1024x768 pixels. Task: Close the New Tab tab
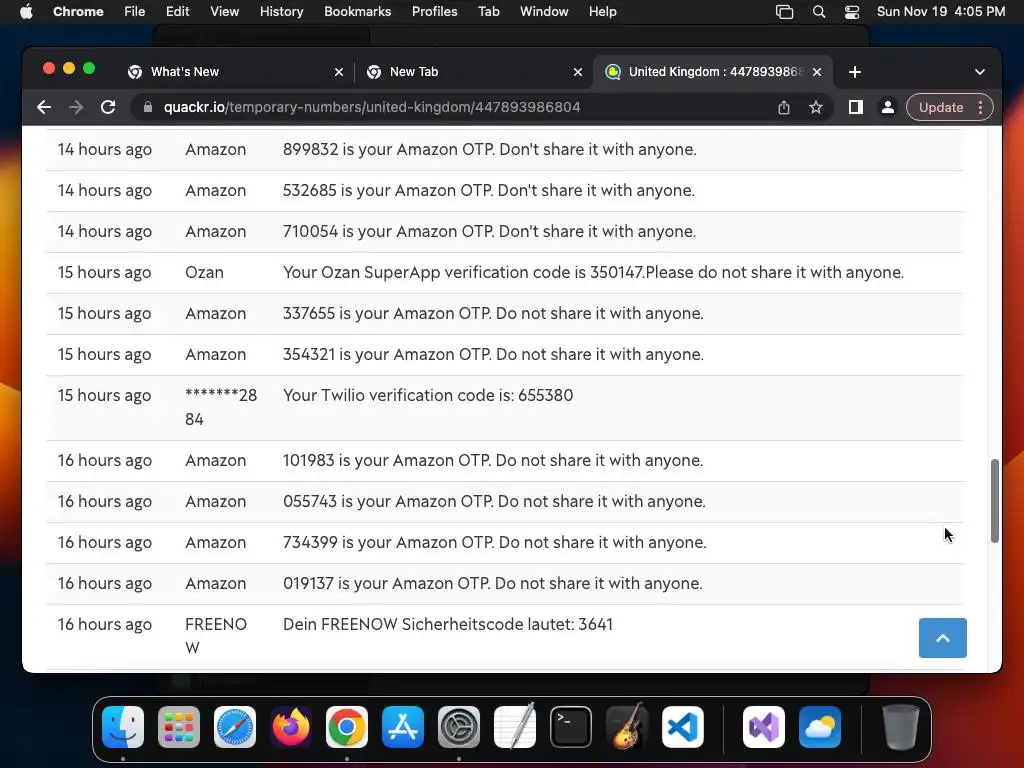pyautogui.click(x=578, y=72)
